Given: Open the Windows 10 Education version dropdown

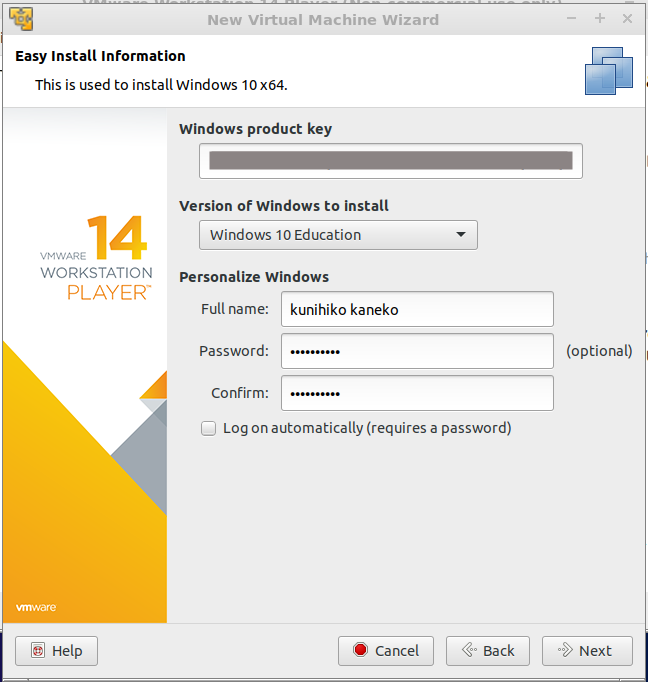Looking at the screenshot, I should point(338,235).
